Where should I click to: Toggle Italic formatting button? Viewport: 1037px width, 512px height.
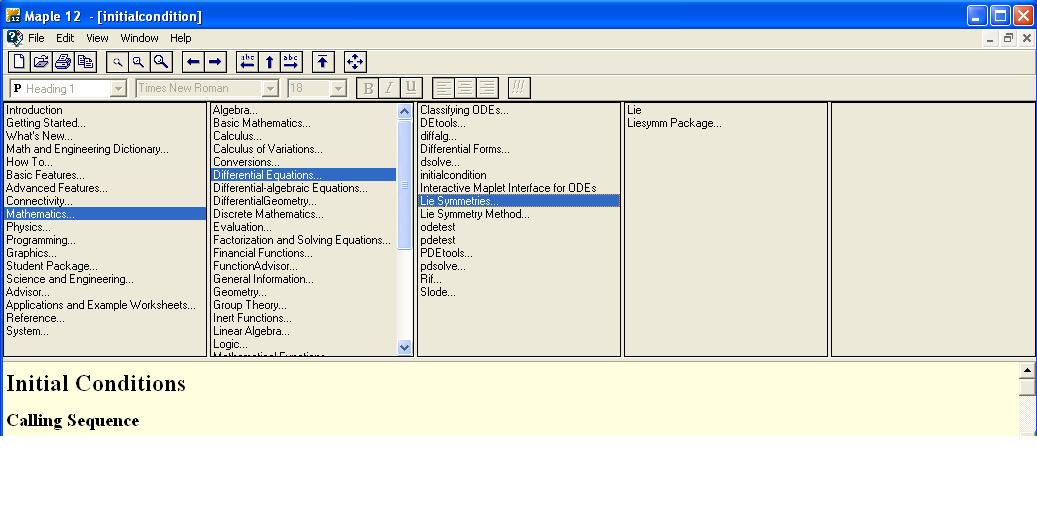pyautogui.click(x=390, y=88)
